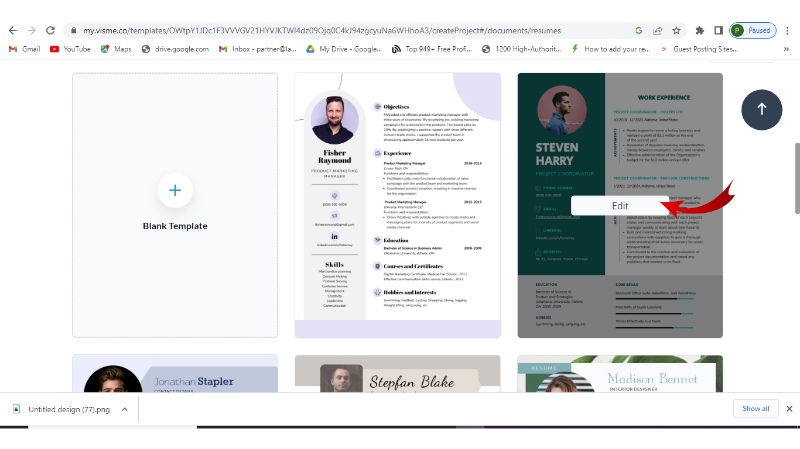
Task: Open options arrow for Untitled design download
Action: [x=124, y=408]
